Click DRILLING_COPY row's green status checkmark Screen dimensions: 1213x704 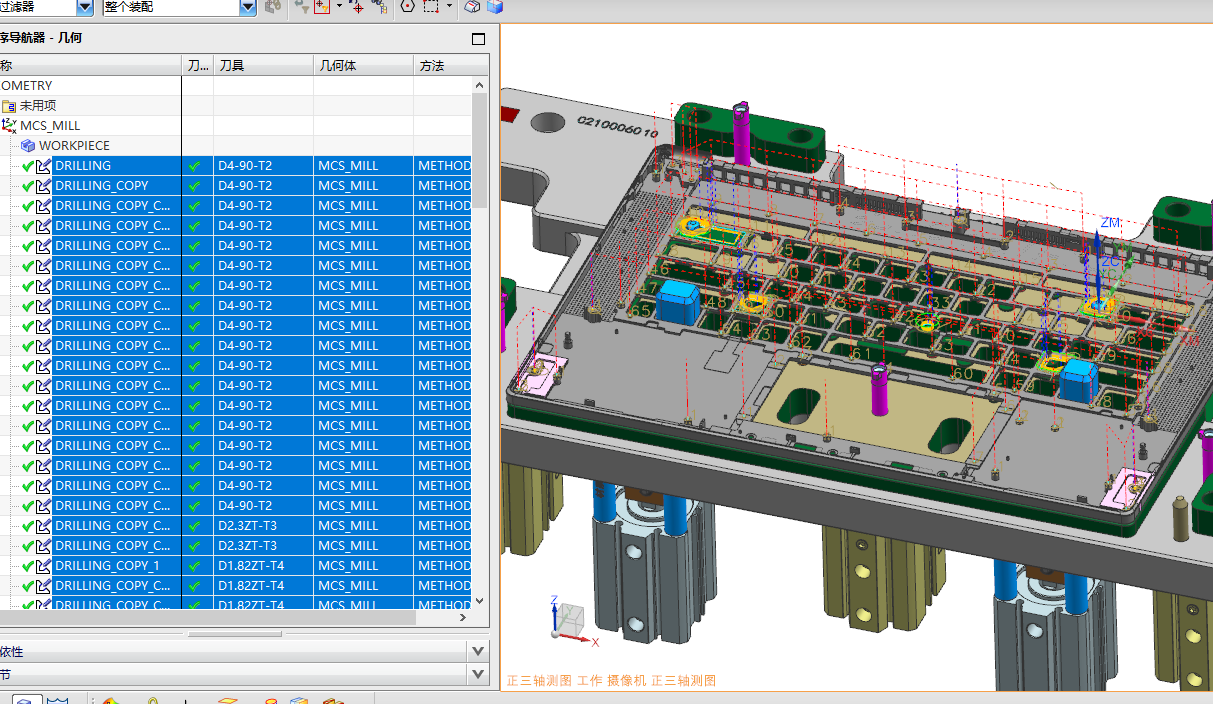click(x=28, y=186)
